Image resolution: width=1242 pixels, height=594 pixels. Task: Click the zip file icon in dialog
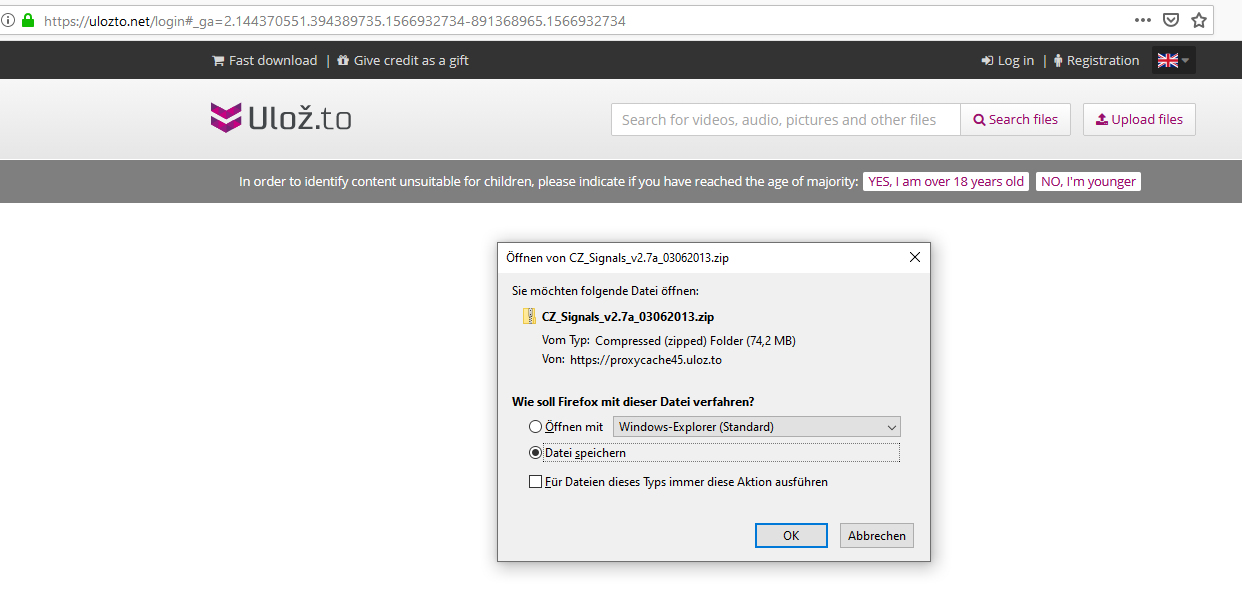(530, 316)
